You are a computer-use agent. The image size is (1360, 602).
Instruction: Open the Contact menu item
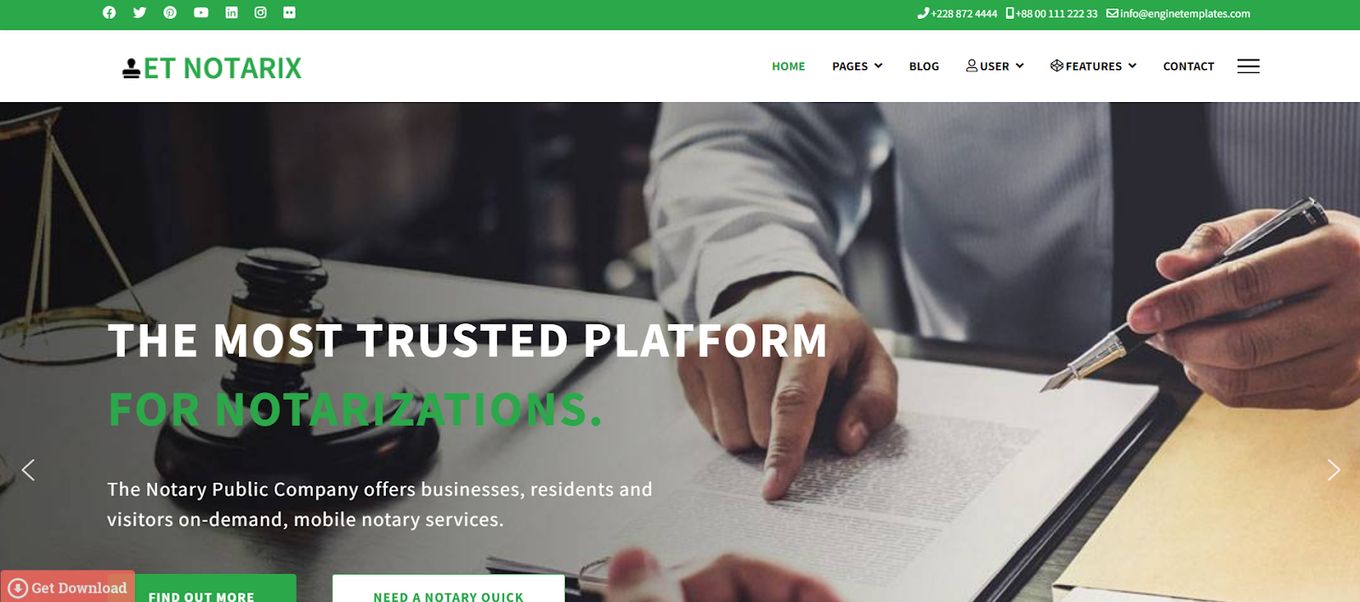point(1188,66)
